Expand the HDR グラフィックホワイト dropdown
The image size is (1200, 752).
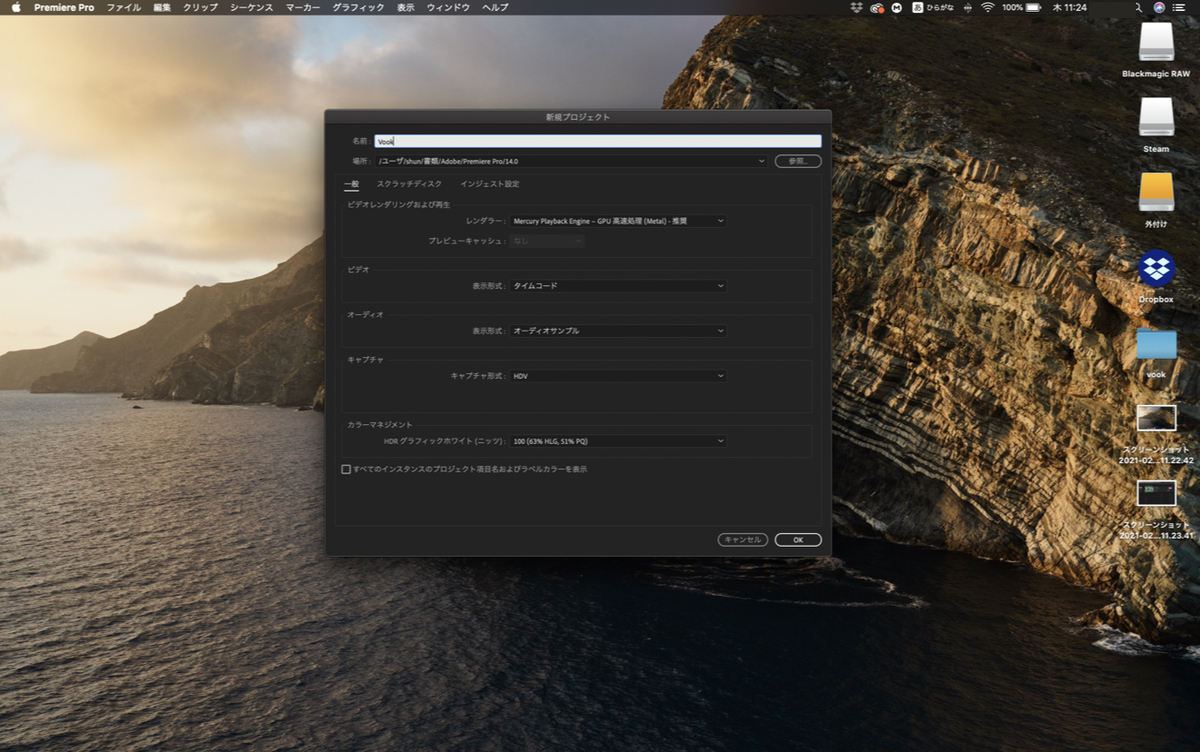(x=618, y=441)
